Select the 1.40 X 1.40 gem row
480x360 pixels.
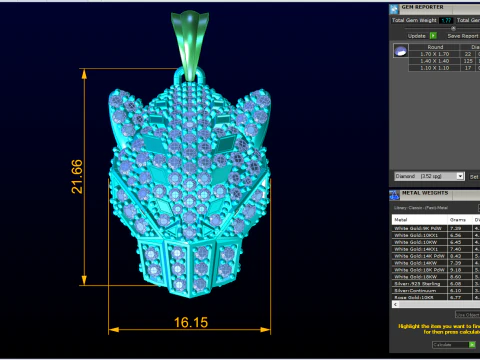click(444, 61)
